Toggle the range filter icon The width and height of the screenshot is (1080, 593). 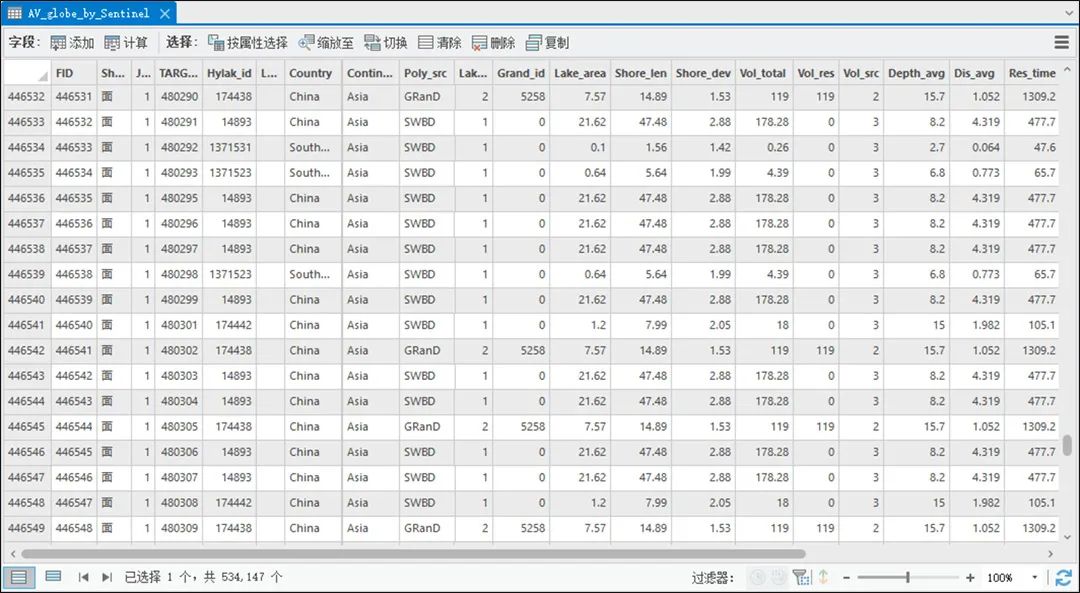point(778,577)
